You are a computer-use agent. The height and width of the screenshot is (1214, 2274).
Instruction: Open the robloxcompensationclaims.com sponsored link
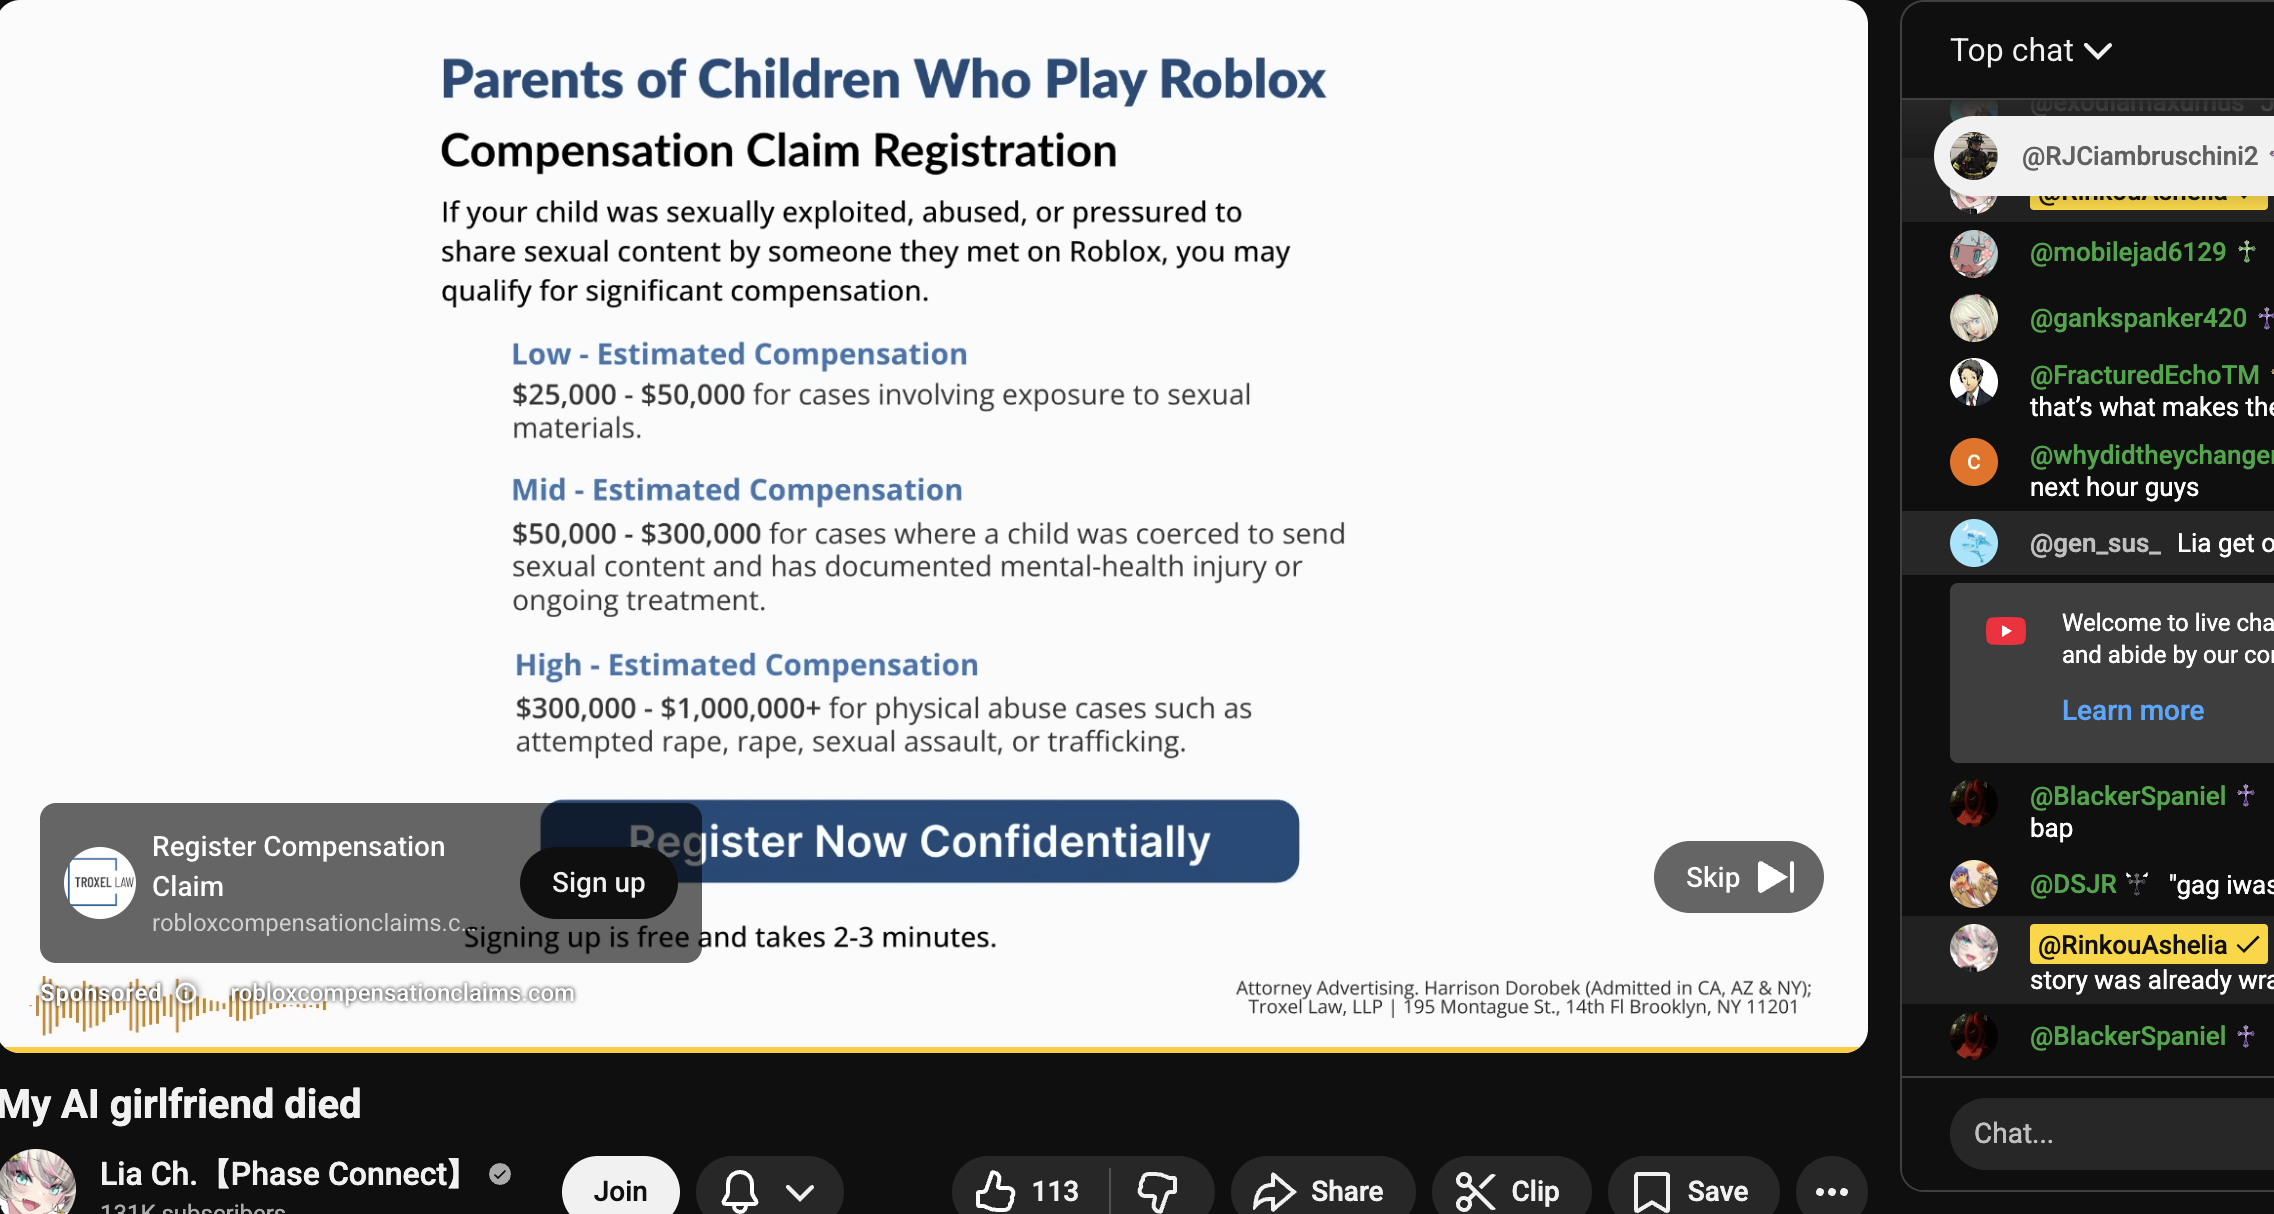[x=402, y=993]
